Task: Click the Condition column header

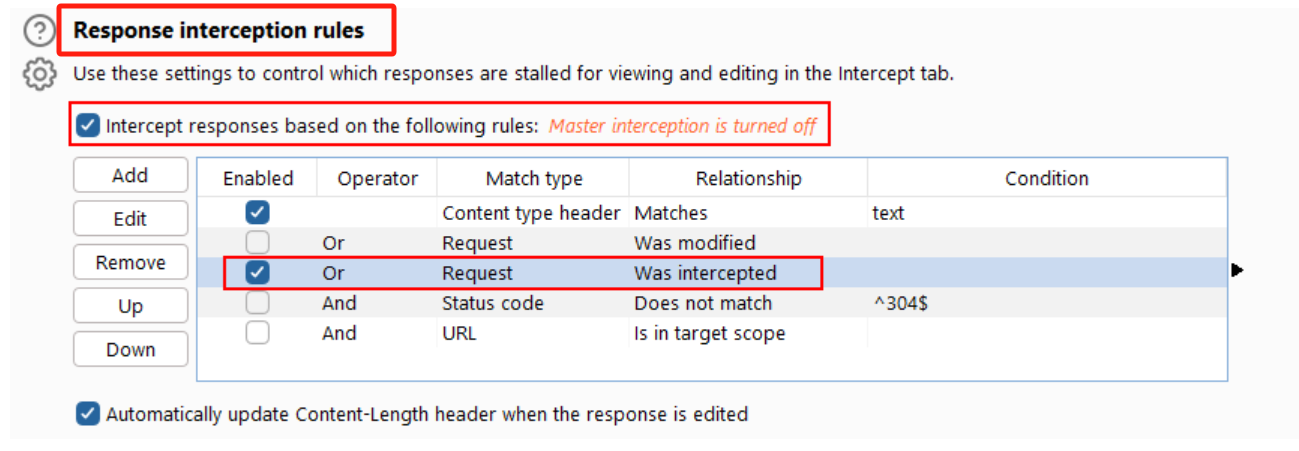Action: click(1046, 179)
